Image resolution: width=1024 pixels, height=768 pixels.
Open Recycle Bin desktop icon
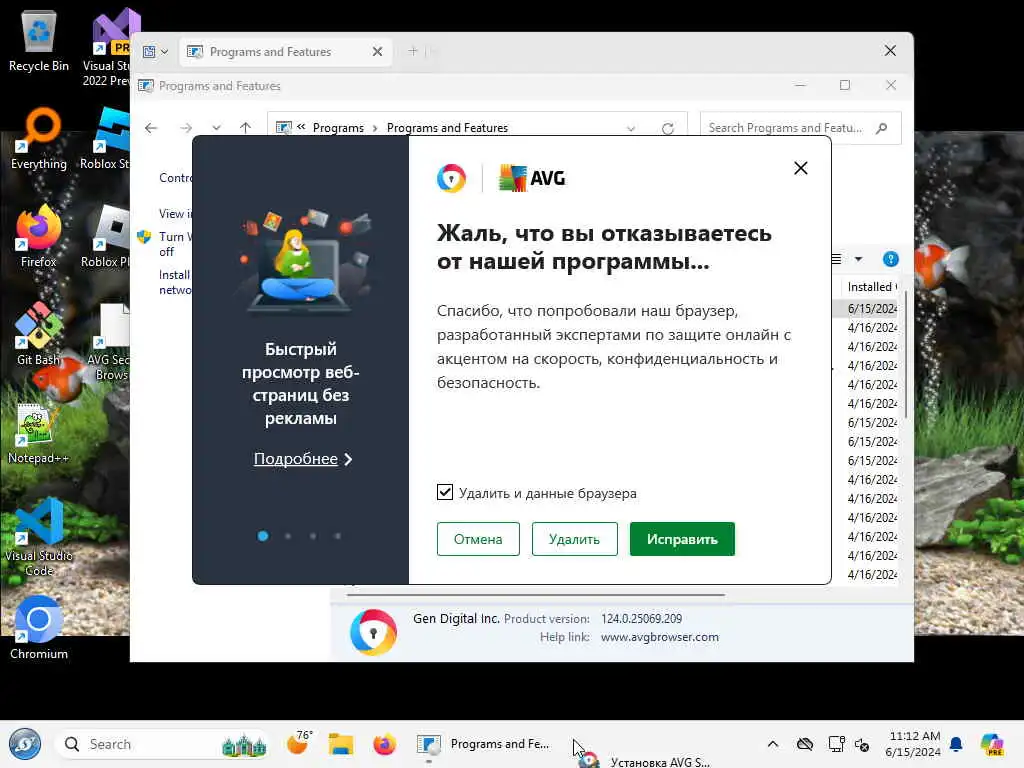pos(39,40)
